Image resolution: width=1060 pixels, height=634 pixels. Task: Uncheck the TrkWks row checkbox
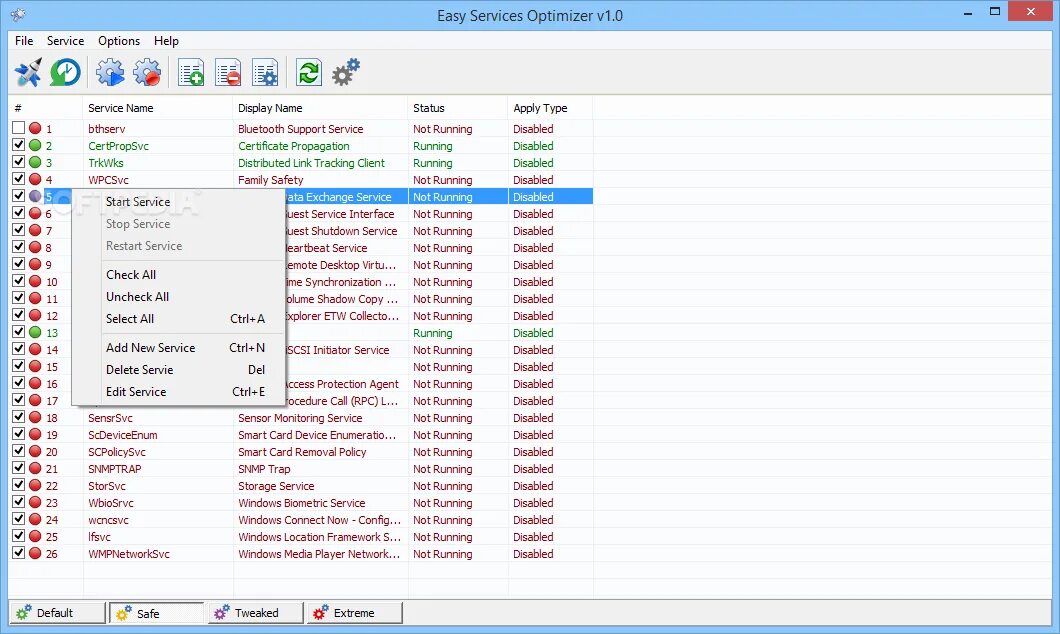(x=18, y=162)
